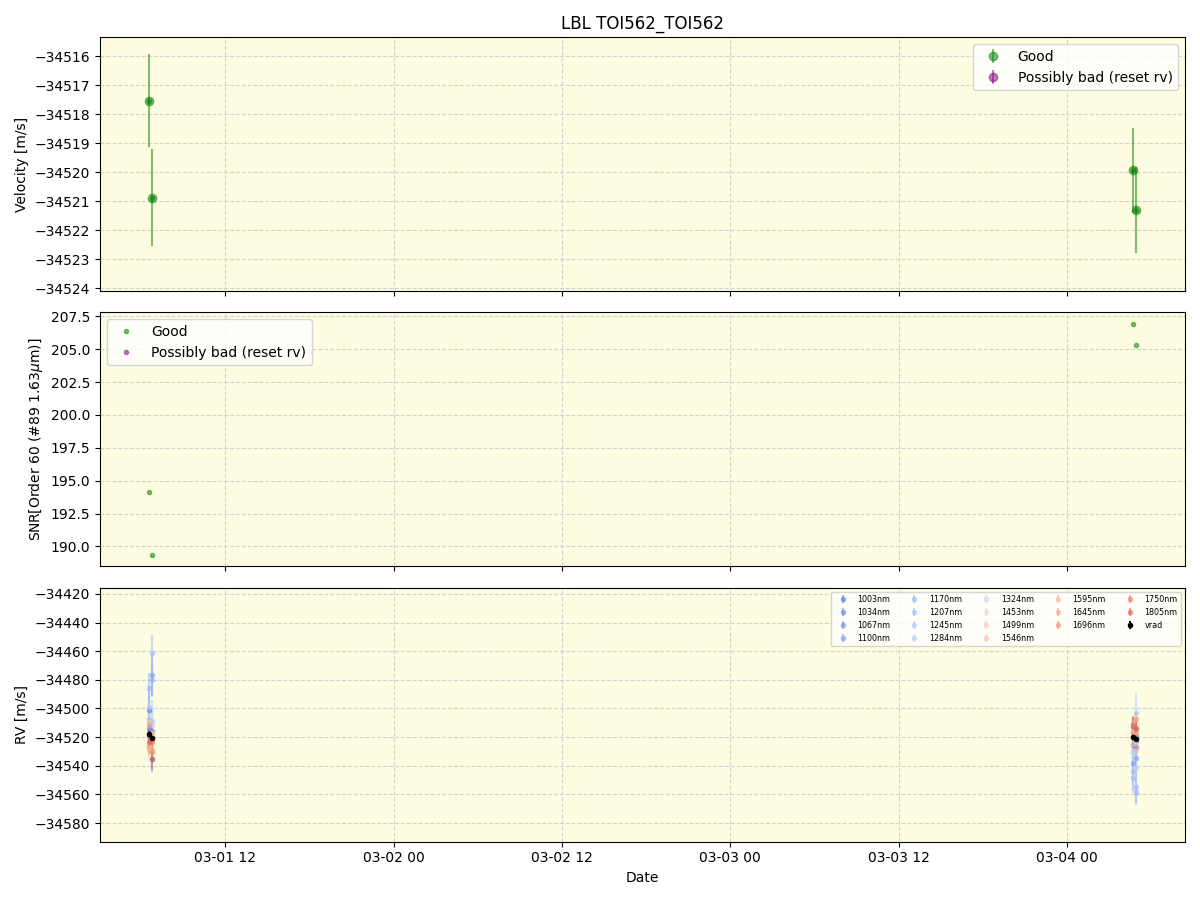Click the '1645nm' legend entry
The image size is (1200, 900).
click(x=1089, y=612)
